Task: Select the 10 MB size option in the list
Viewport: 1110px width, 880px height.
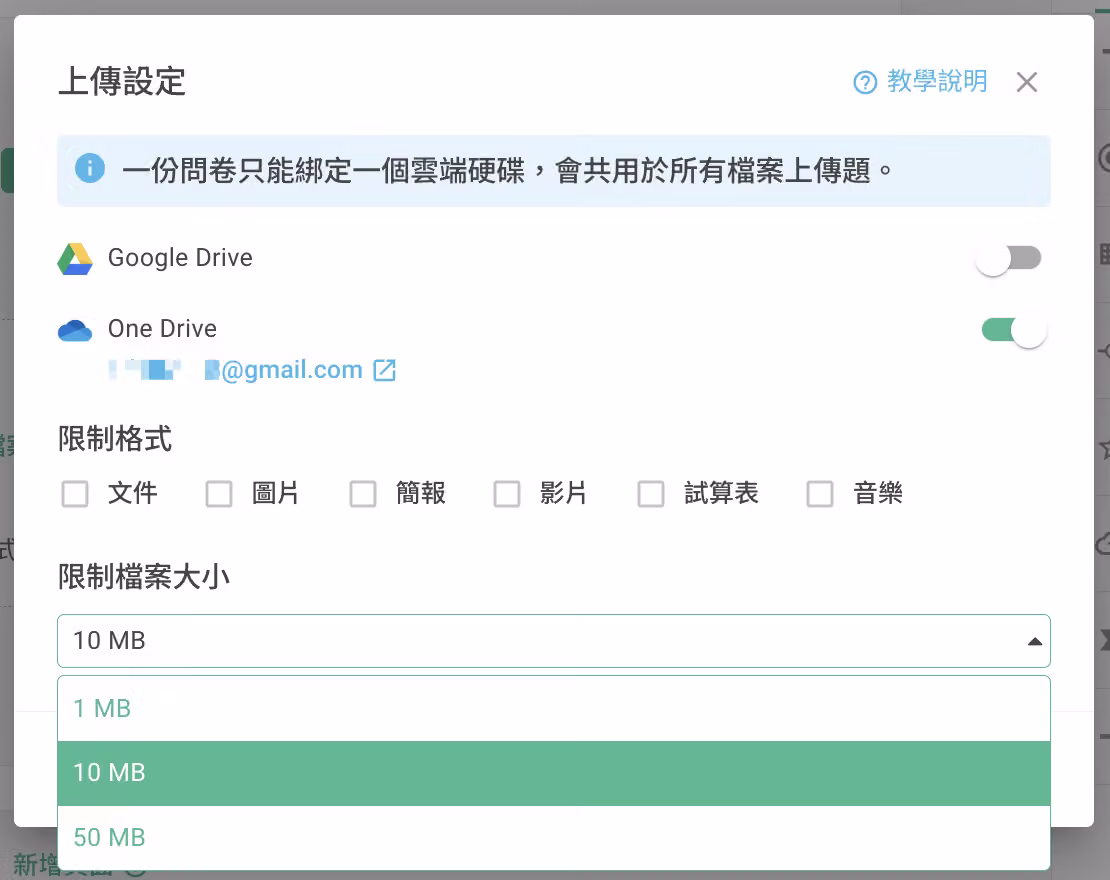Action: point(554,773)
